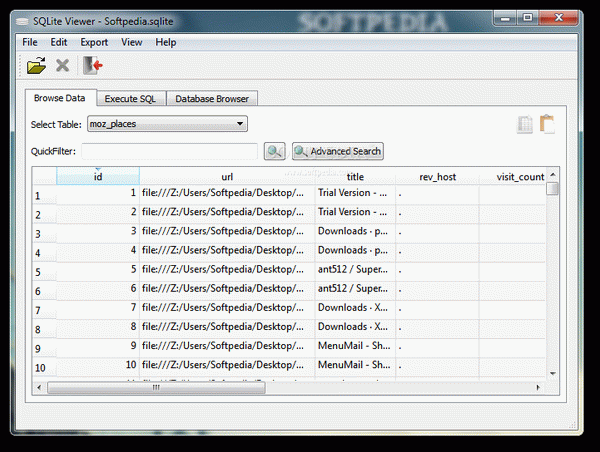The width and height of the screenshot is (600, 452).
Task: Run the QuickFilter magnifier search button
Action: tap(274, 151)
